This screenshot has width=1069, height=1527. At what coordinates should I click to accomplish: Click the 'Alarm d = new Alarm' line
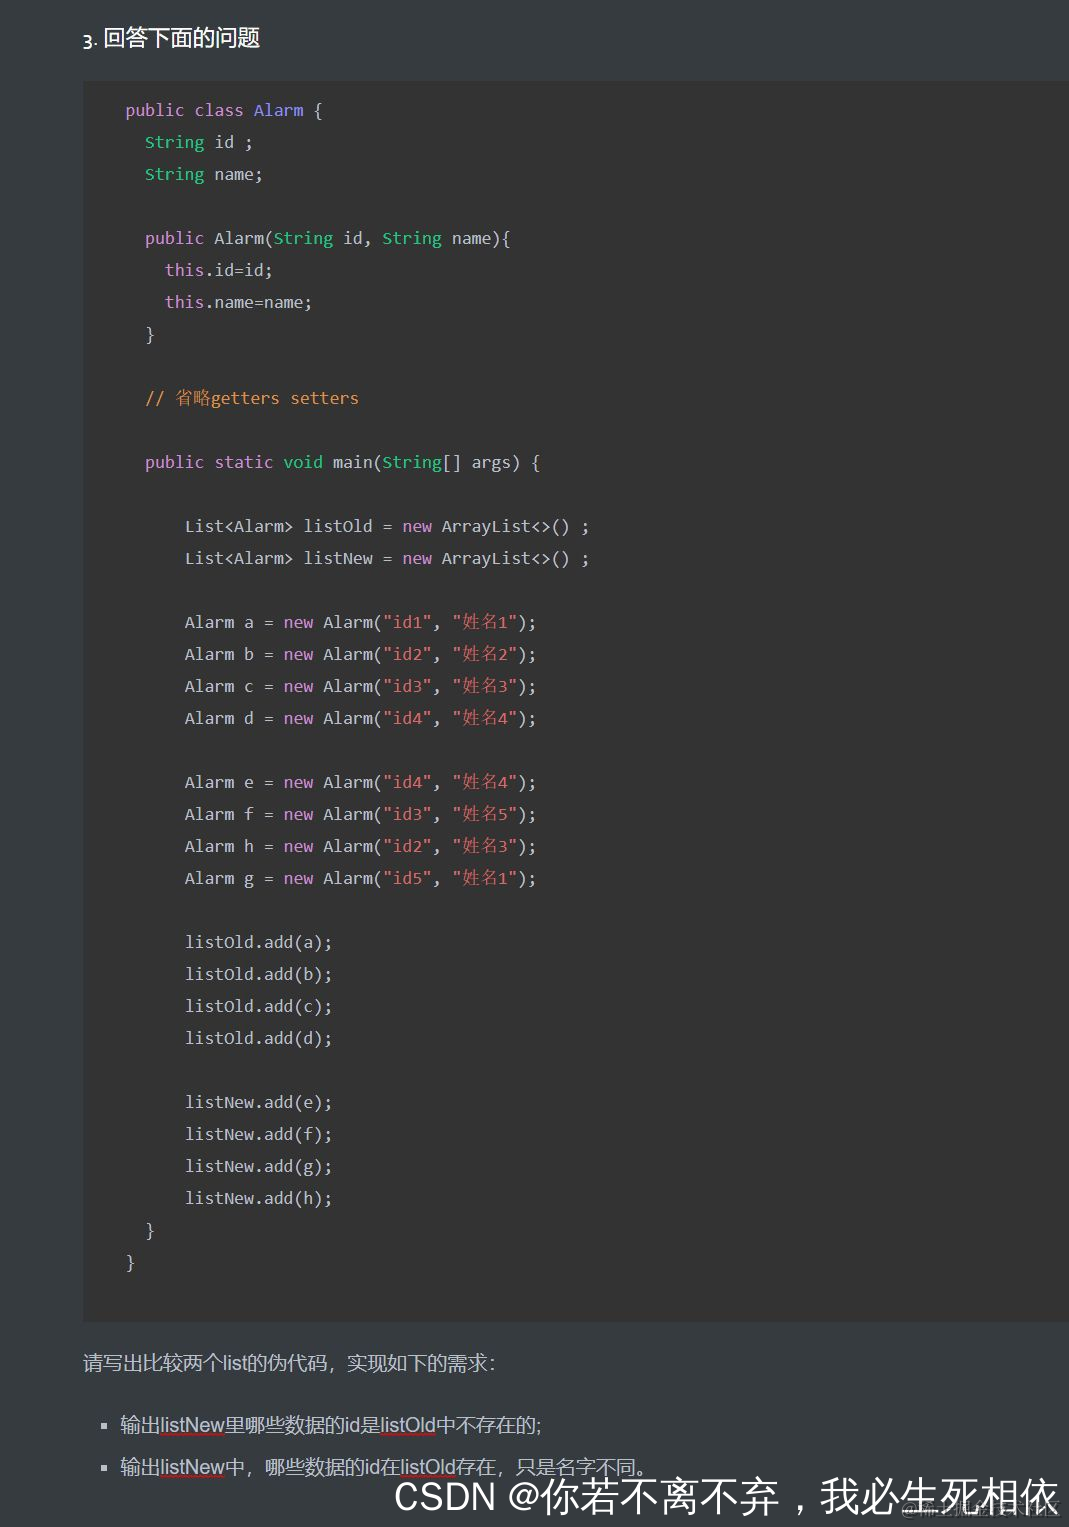361,718
